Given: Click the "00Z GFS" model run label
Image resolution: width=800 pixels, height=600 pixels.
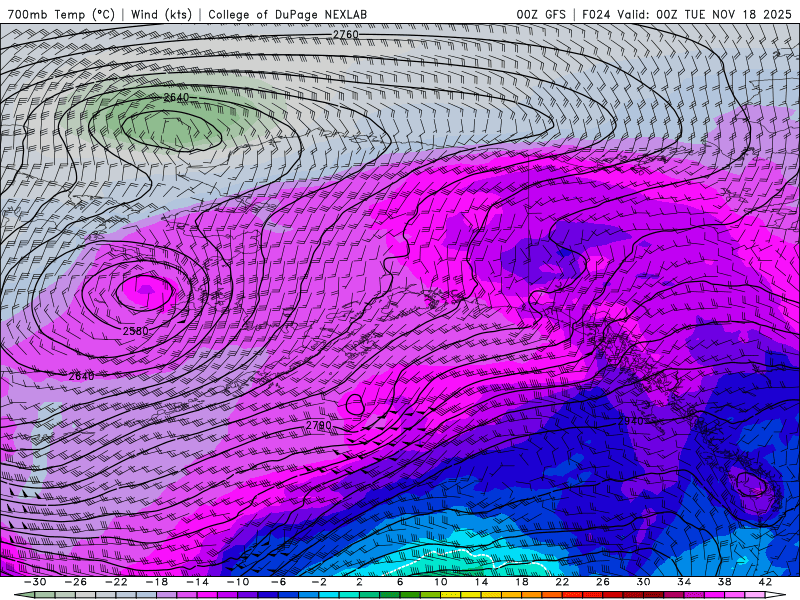Looking at the screenshot, I should pos(541,14).
